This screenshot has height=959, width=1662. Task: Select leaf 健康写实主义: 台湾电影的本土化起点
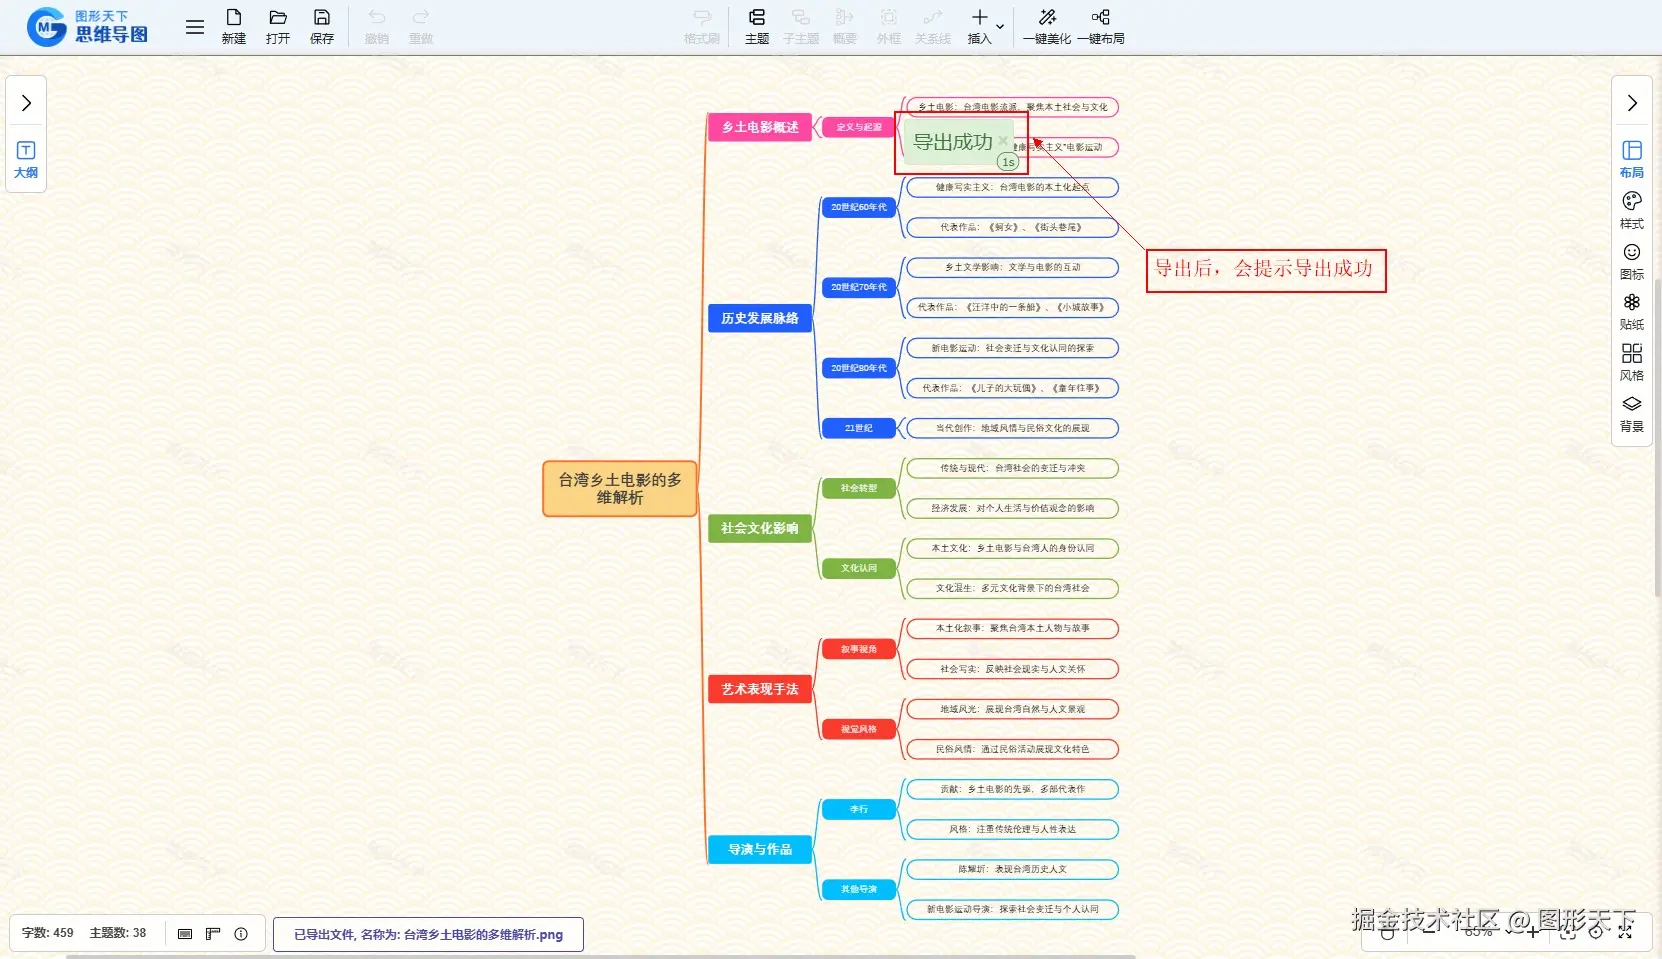coord(1012,187)
